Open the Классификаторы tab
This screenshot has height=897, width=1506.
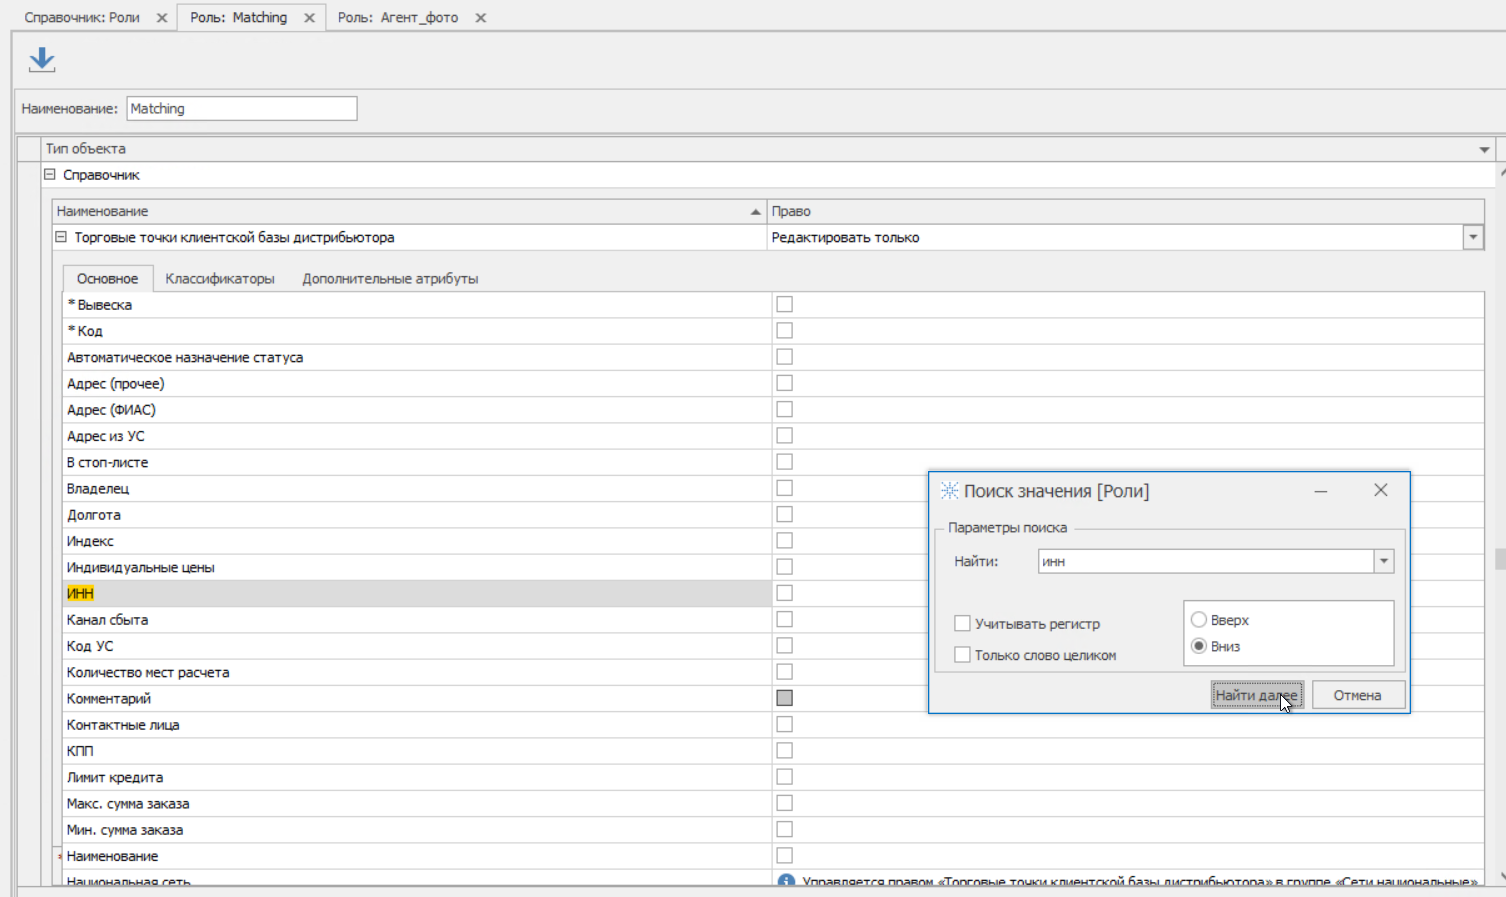(x=220, y=279)
